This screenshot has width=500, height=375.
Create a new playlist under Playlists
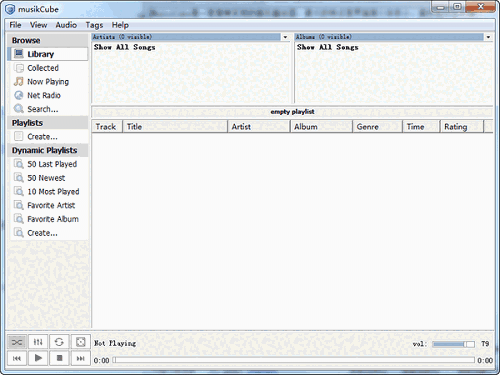[x=42, y=137]
